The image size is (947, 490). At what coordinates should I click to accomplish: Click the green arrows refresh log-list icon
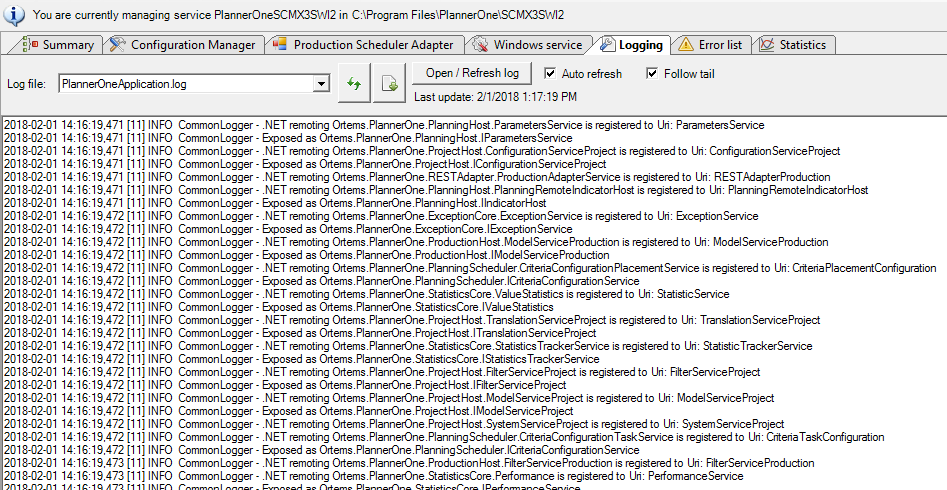click(354, 84)
